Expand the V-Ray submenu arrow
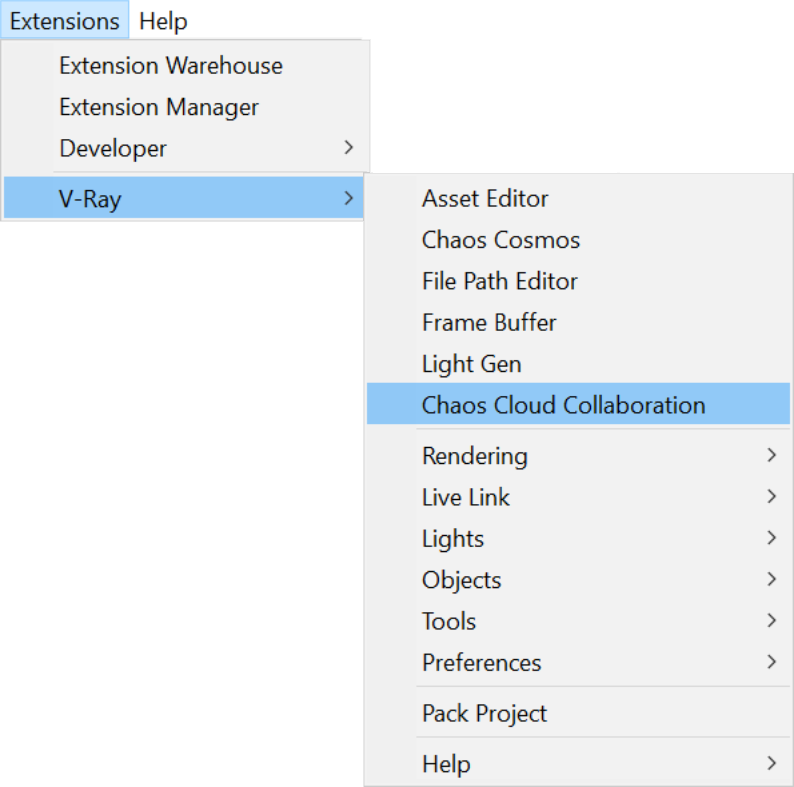794x787 pixels. pyautogui.click(x=348, y=198)
